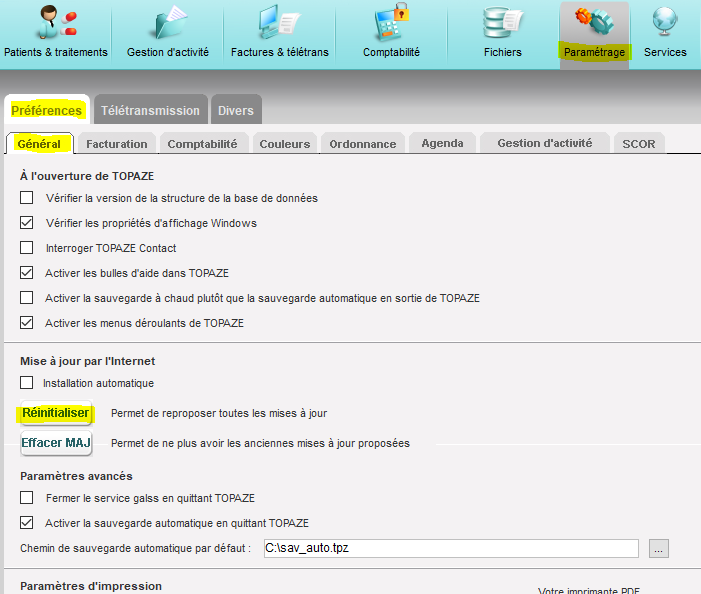Click the 'Votre imprimante PDF' text

(x=589, y=590)
